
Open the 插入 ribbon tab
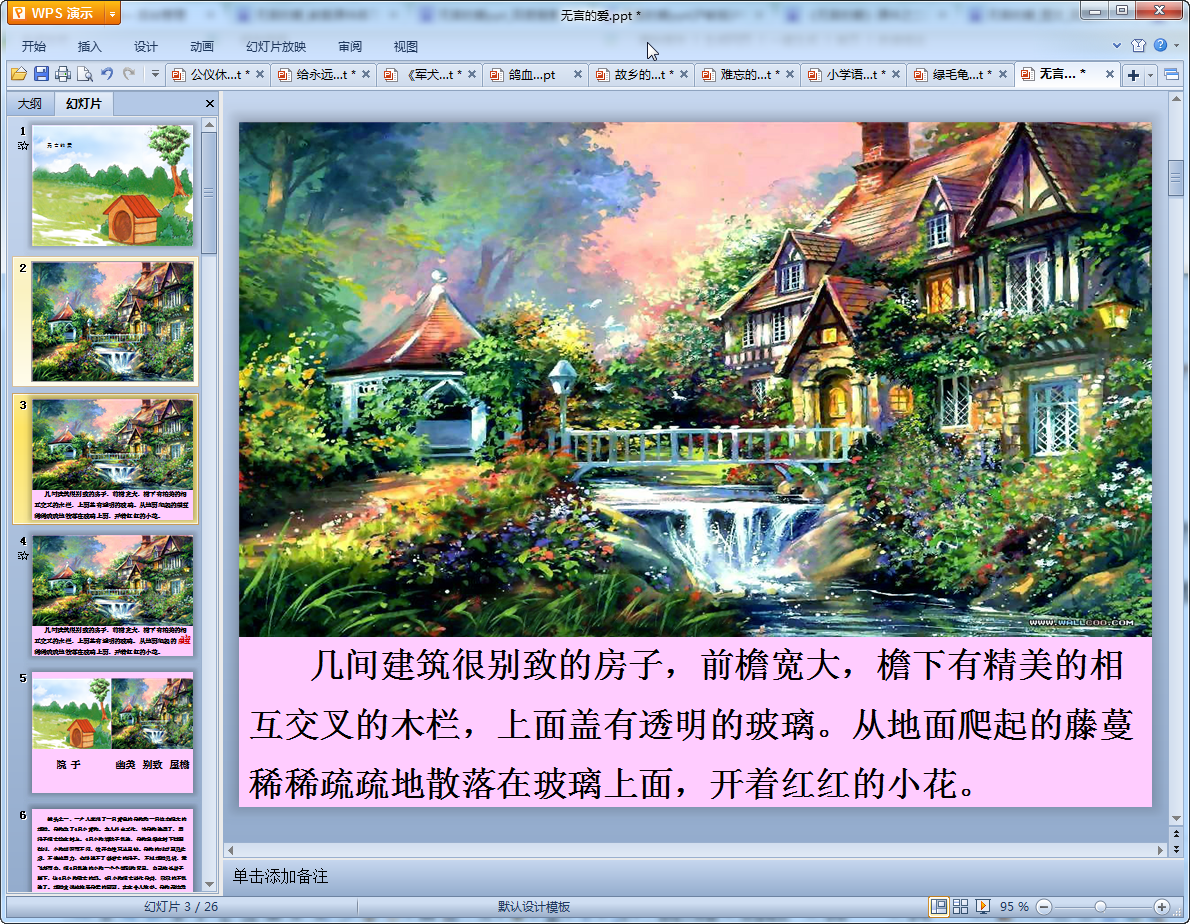click(89, 46)
